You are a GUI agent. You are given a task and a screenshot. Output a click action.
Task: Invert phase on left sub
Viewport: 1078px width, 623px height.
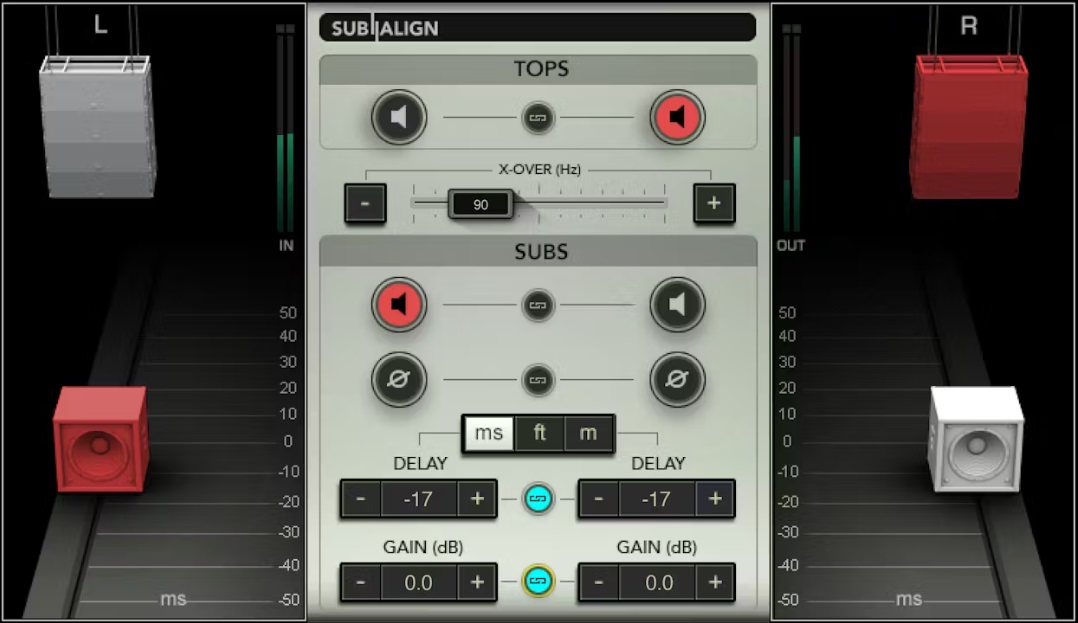coord(399,379)
